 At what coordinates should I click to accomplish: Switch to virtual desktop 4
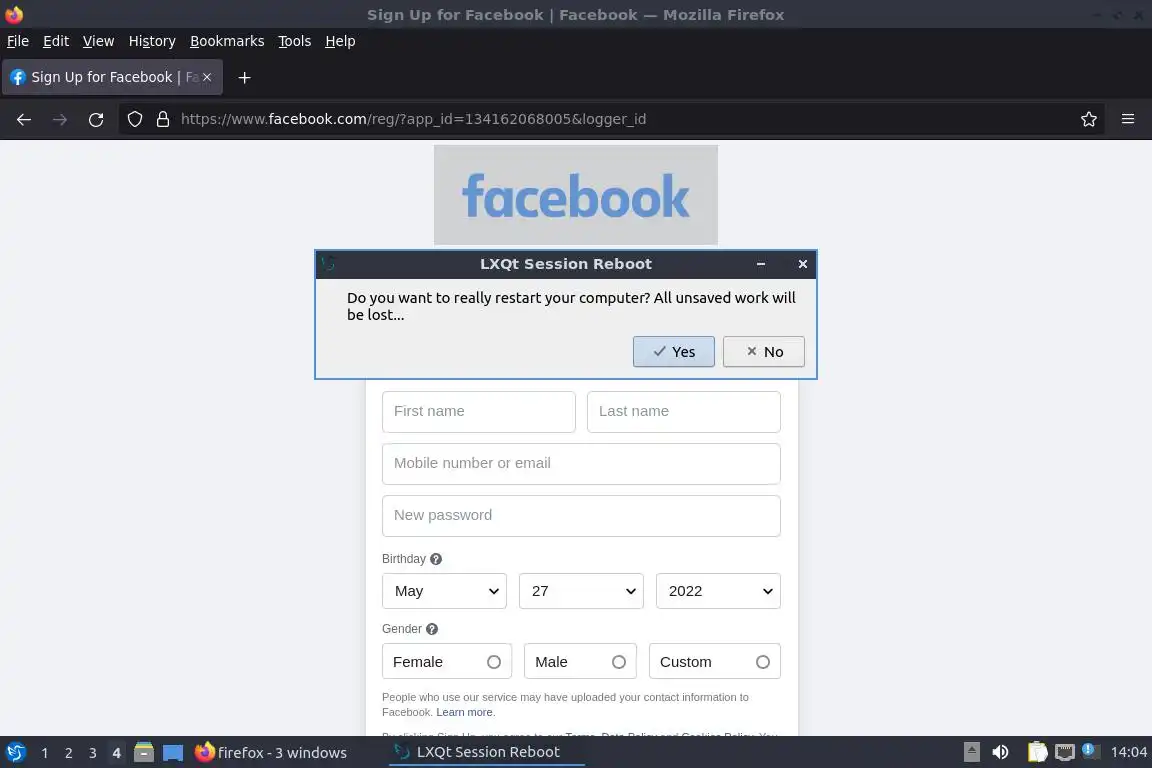pos(116,753)
